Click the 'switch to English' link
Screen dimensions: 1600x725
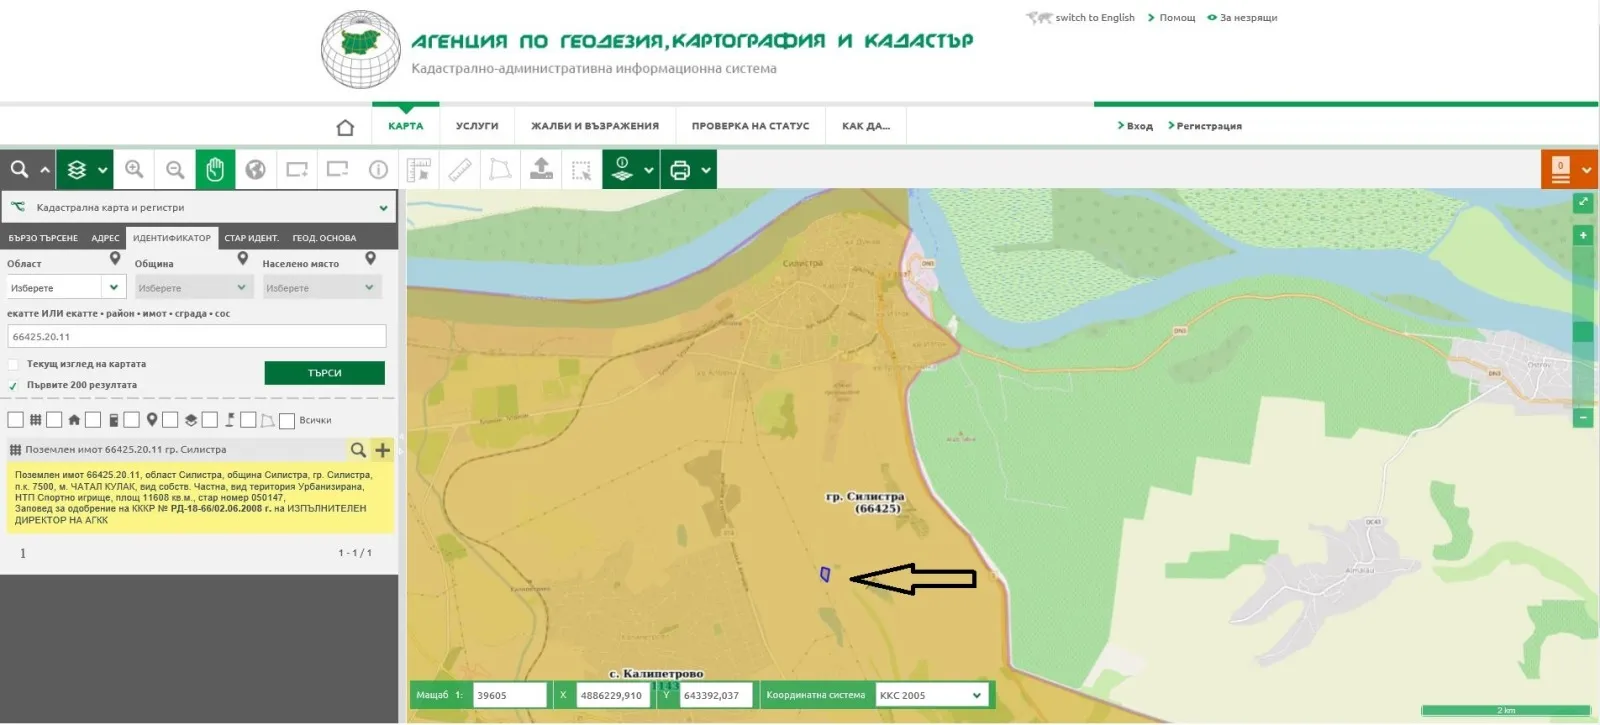(x=1094, y=18)
